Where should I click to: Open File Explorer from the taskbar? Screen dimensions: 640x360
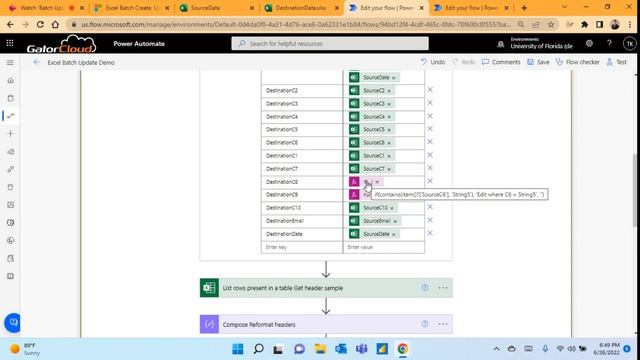(320, 349)
